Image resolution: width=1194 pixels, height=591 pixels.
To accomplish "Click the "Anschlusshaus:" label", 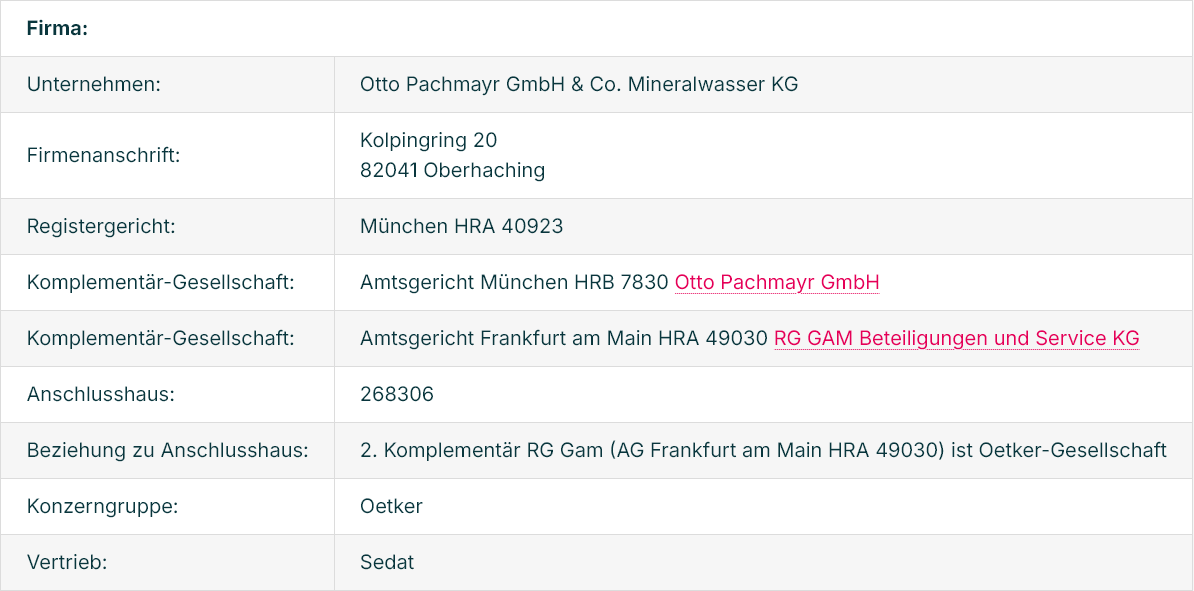I will [101, 395].
